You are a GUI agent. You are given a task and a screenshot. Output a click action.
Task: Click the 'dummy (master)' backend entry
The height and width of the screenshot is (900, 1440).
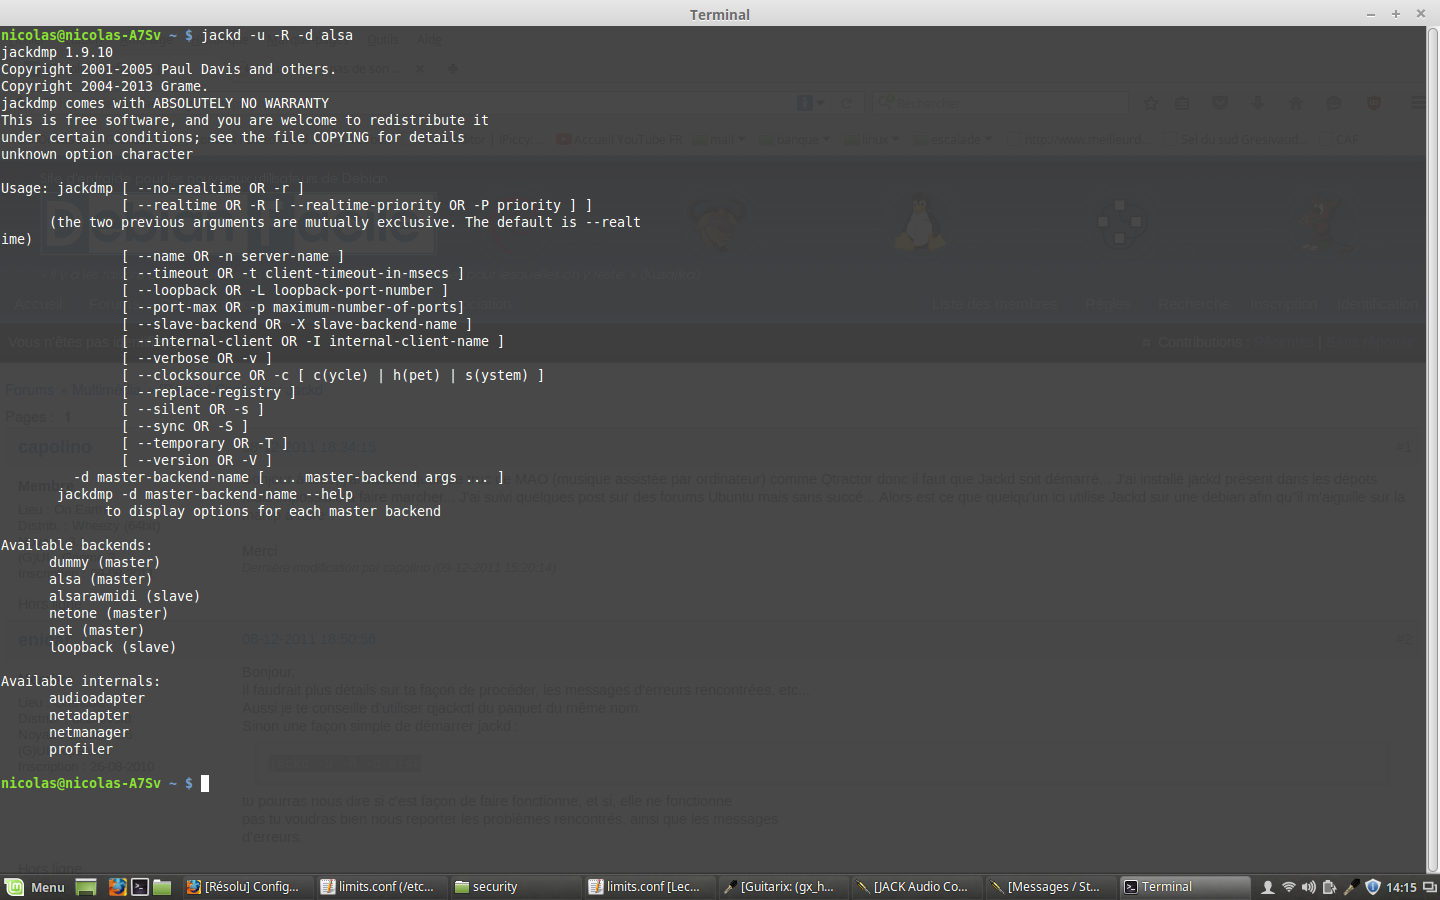pyautogui.click(x=105, y=562)
